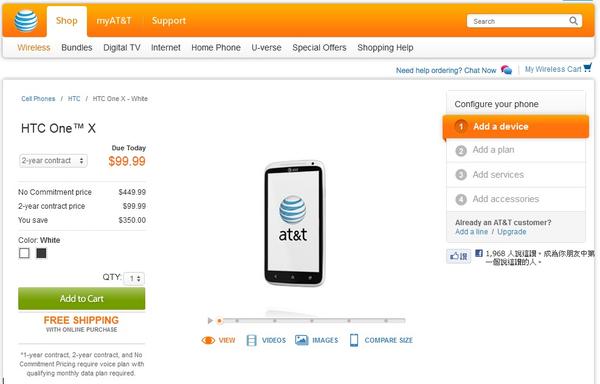600x384 pixels.
Task: Select the eye View icon
Action: (208, 340)
